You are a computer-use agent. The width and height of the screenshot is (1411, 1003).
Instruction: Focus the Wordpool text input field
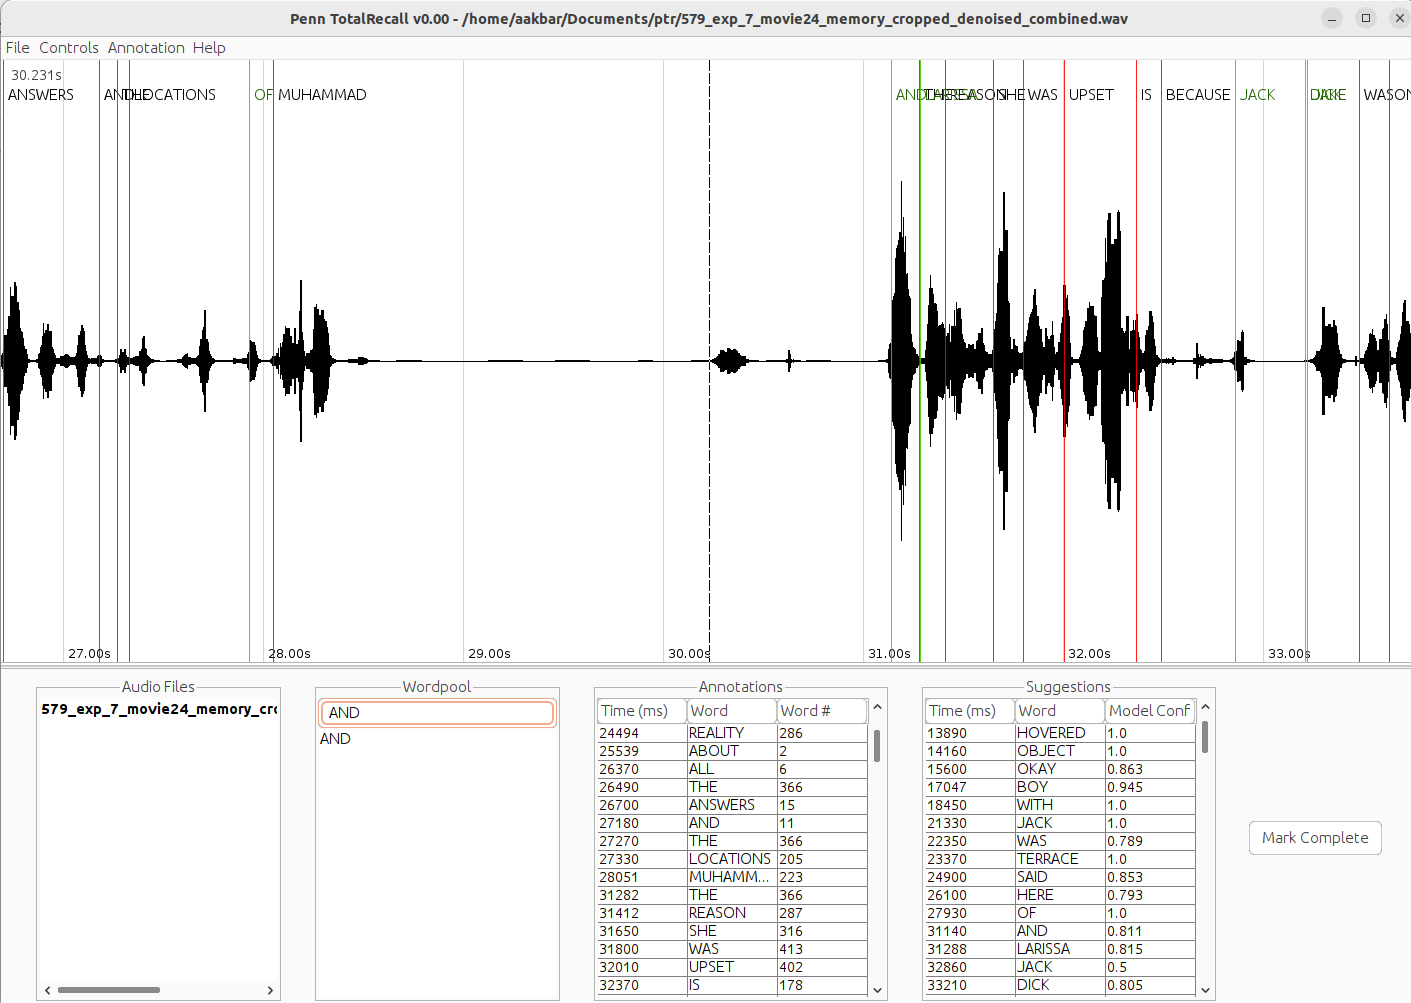[438, 712]
